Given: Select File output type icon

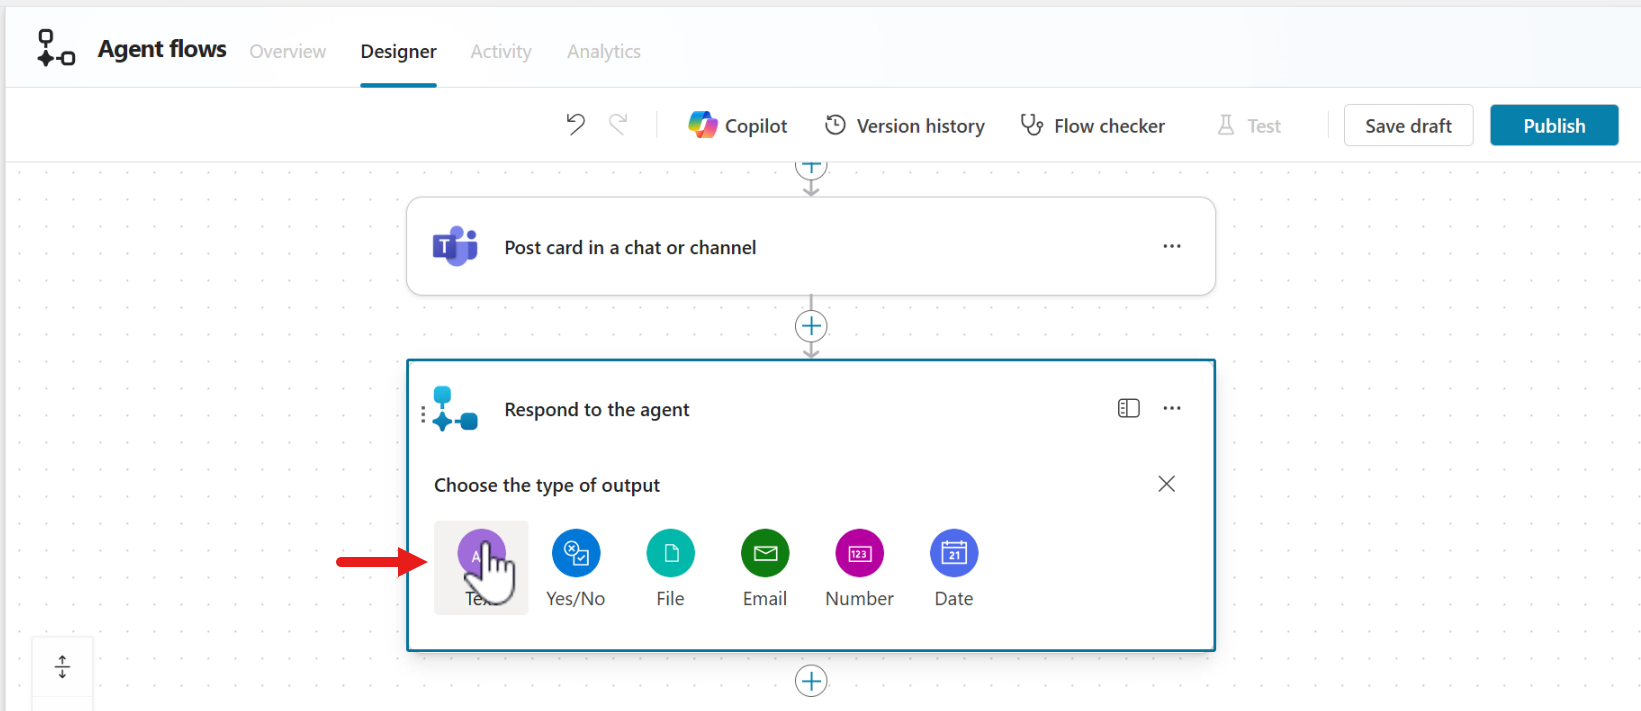Looking at the screenshot, I should (x=670, y=554).
